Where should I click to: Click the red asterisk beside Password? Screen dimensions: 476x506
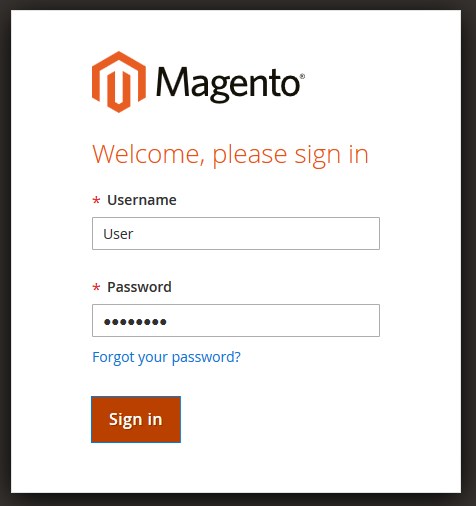96,287
